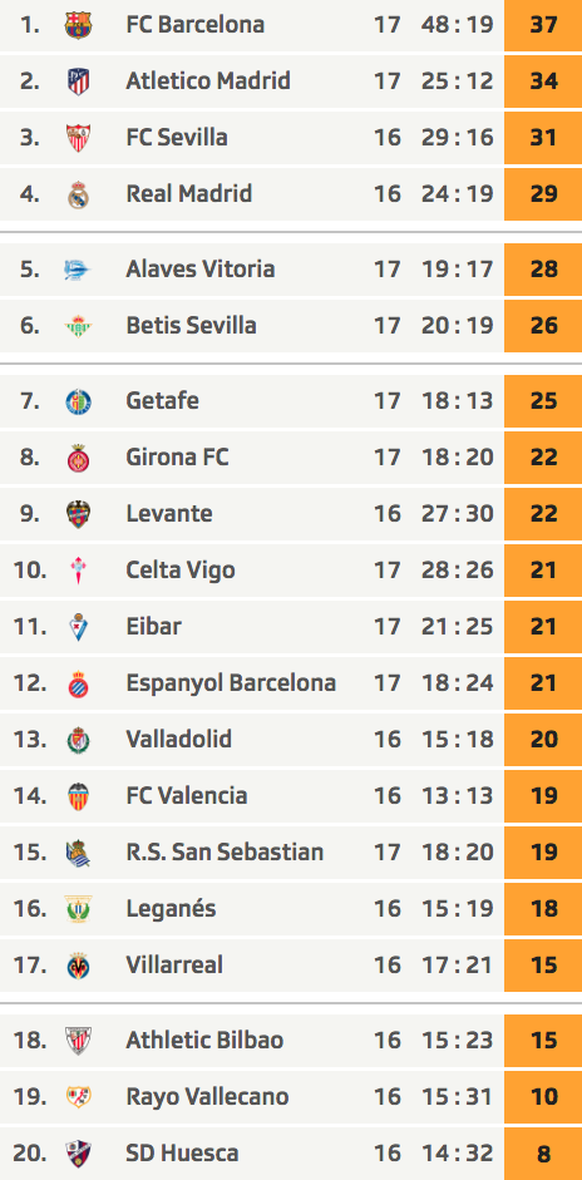Viewport: 582px width, 1180px height.
Task: Open the Athletic Bilbao team link
Action: pos(205,1041)
